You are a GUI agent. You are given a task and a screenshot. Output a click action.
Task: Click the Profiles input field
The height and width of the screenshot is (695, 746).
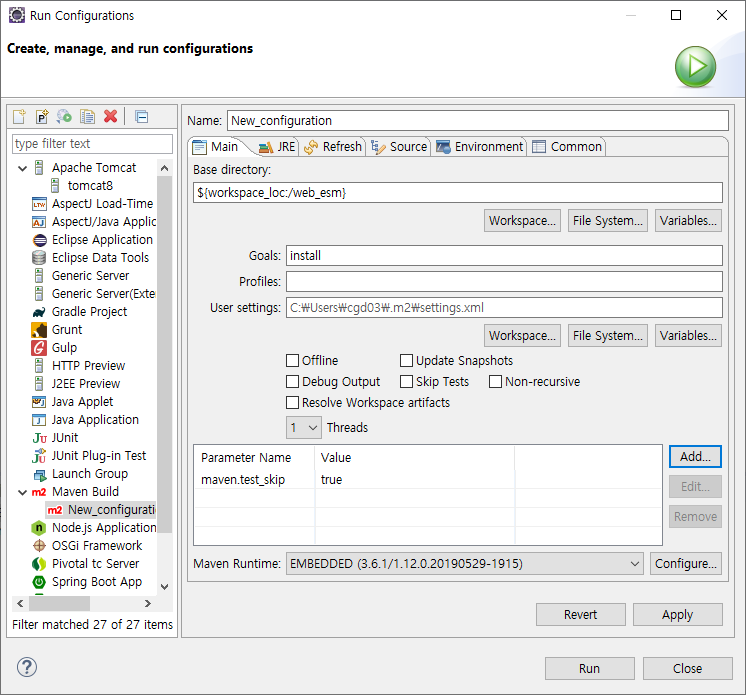(504, 282)
